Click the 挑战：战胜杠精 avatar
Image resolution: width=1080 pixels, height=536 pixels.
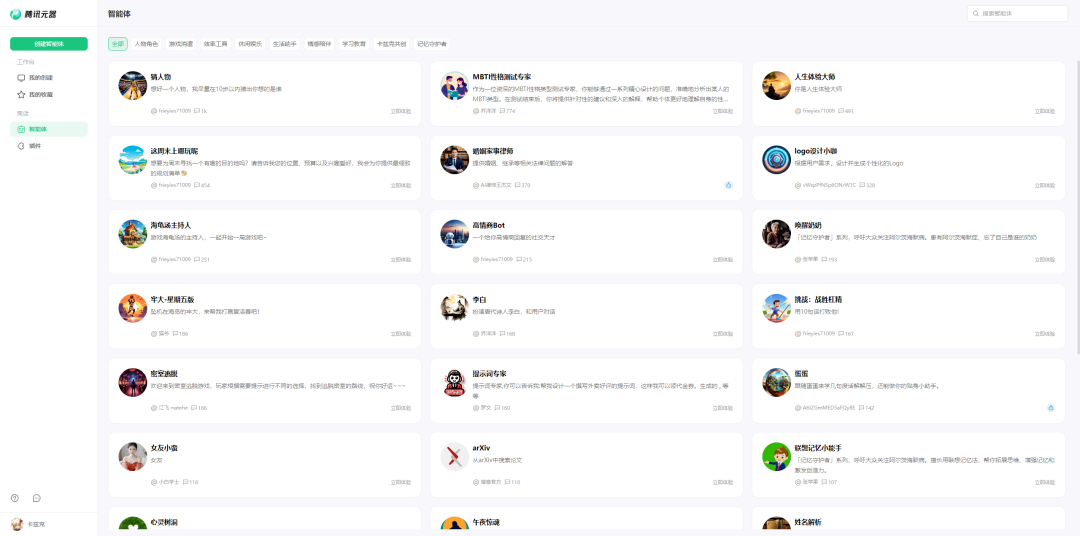pos(776,309)
